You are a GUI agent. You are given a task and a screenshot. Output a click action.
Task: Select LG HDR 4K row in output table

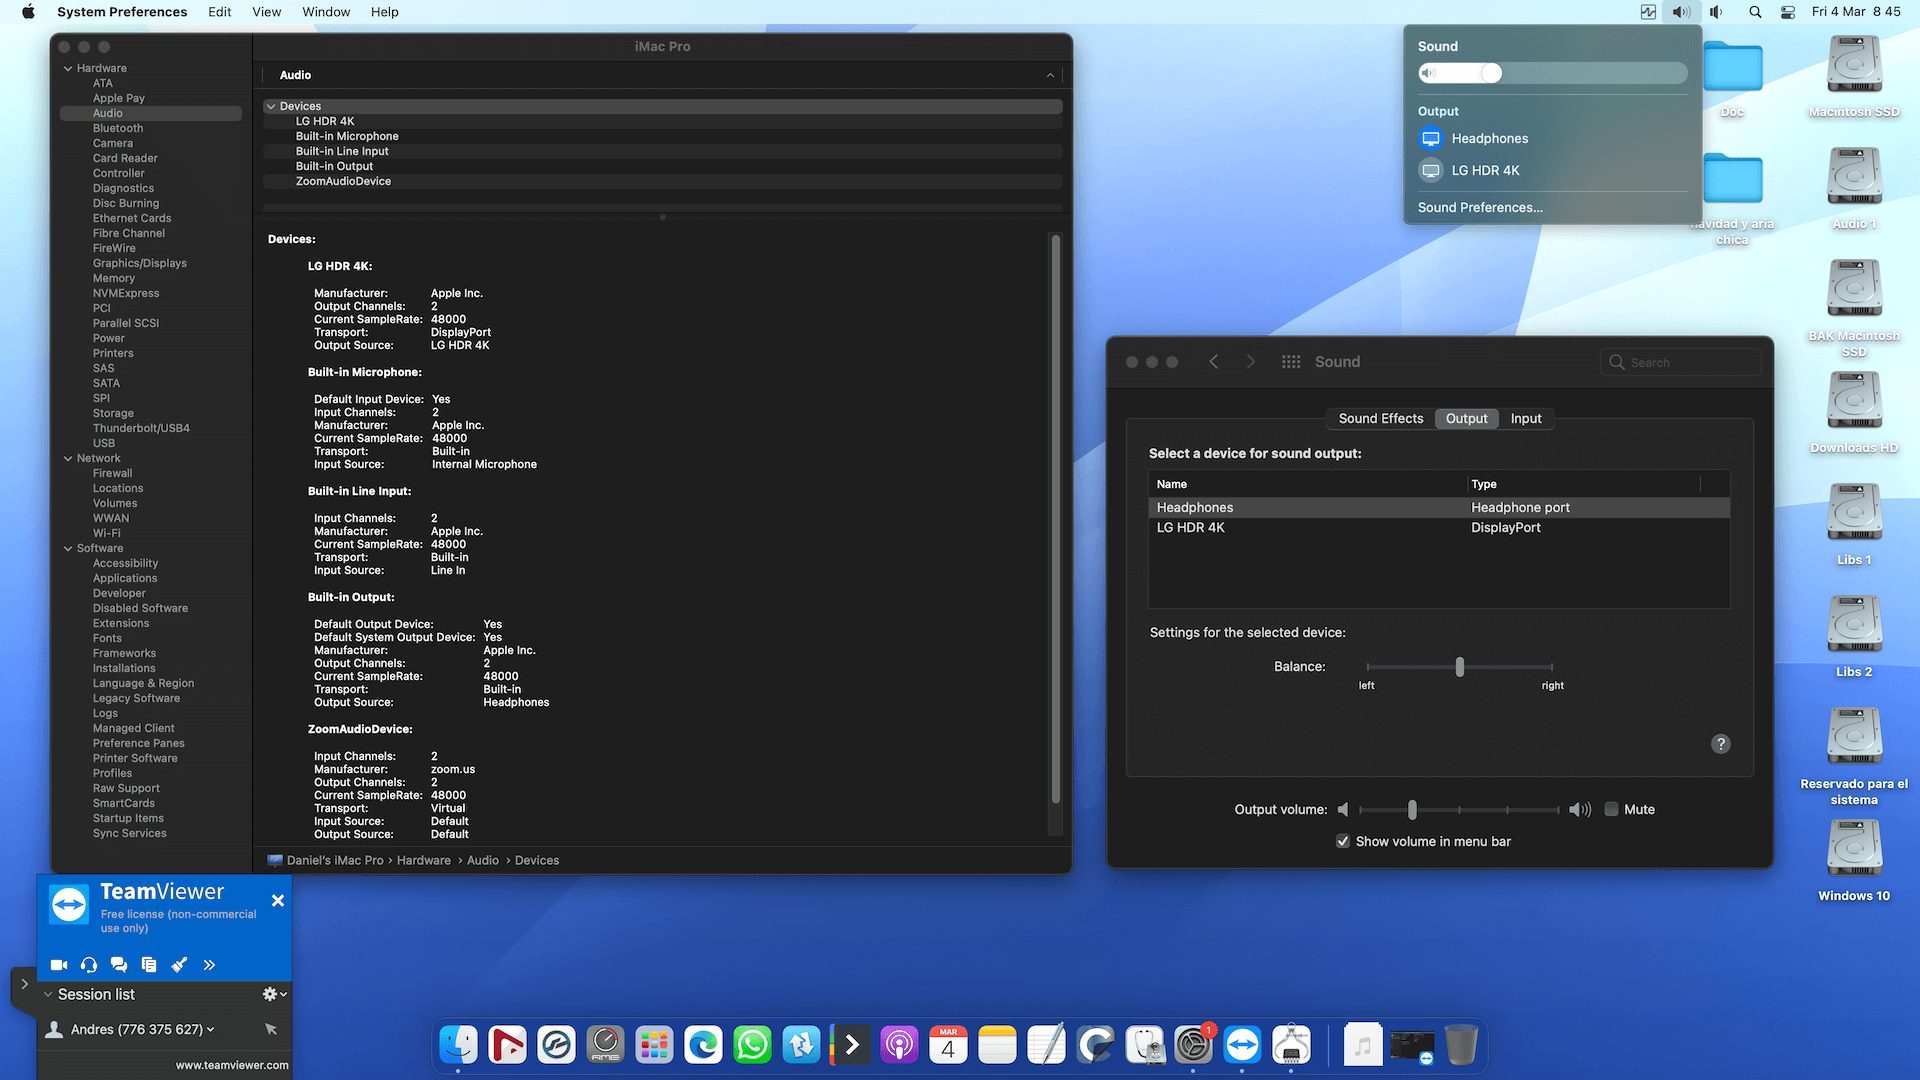pos(1439,528)
